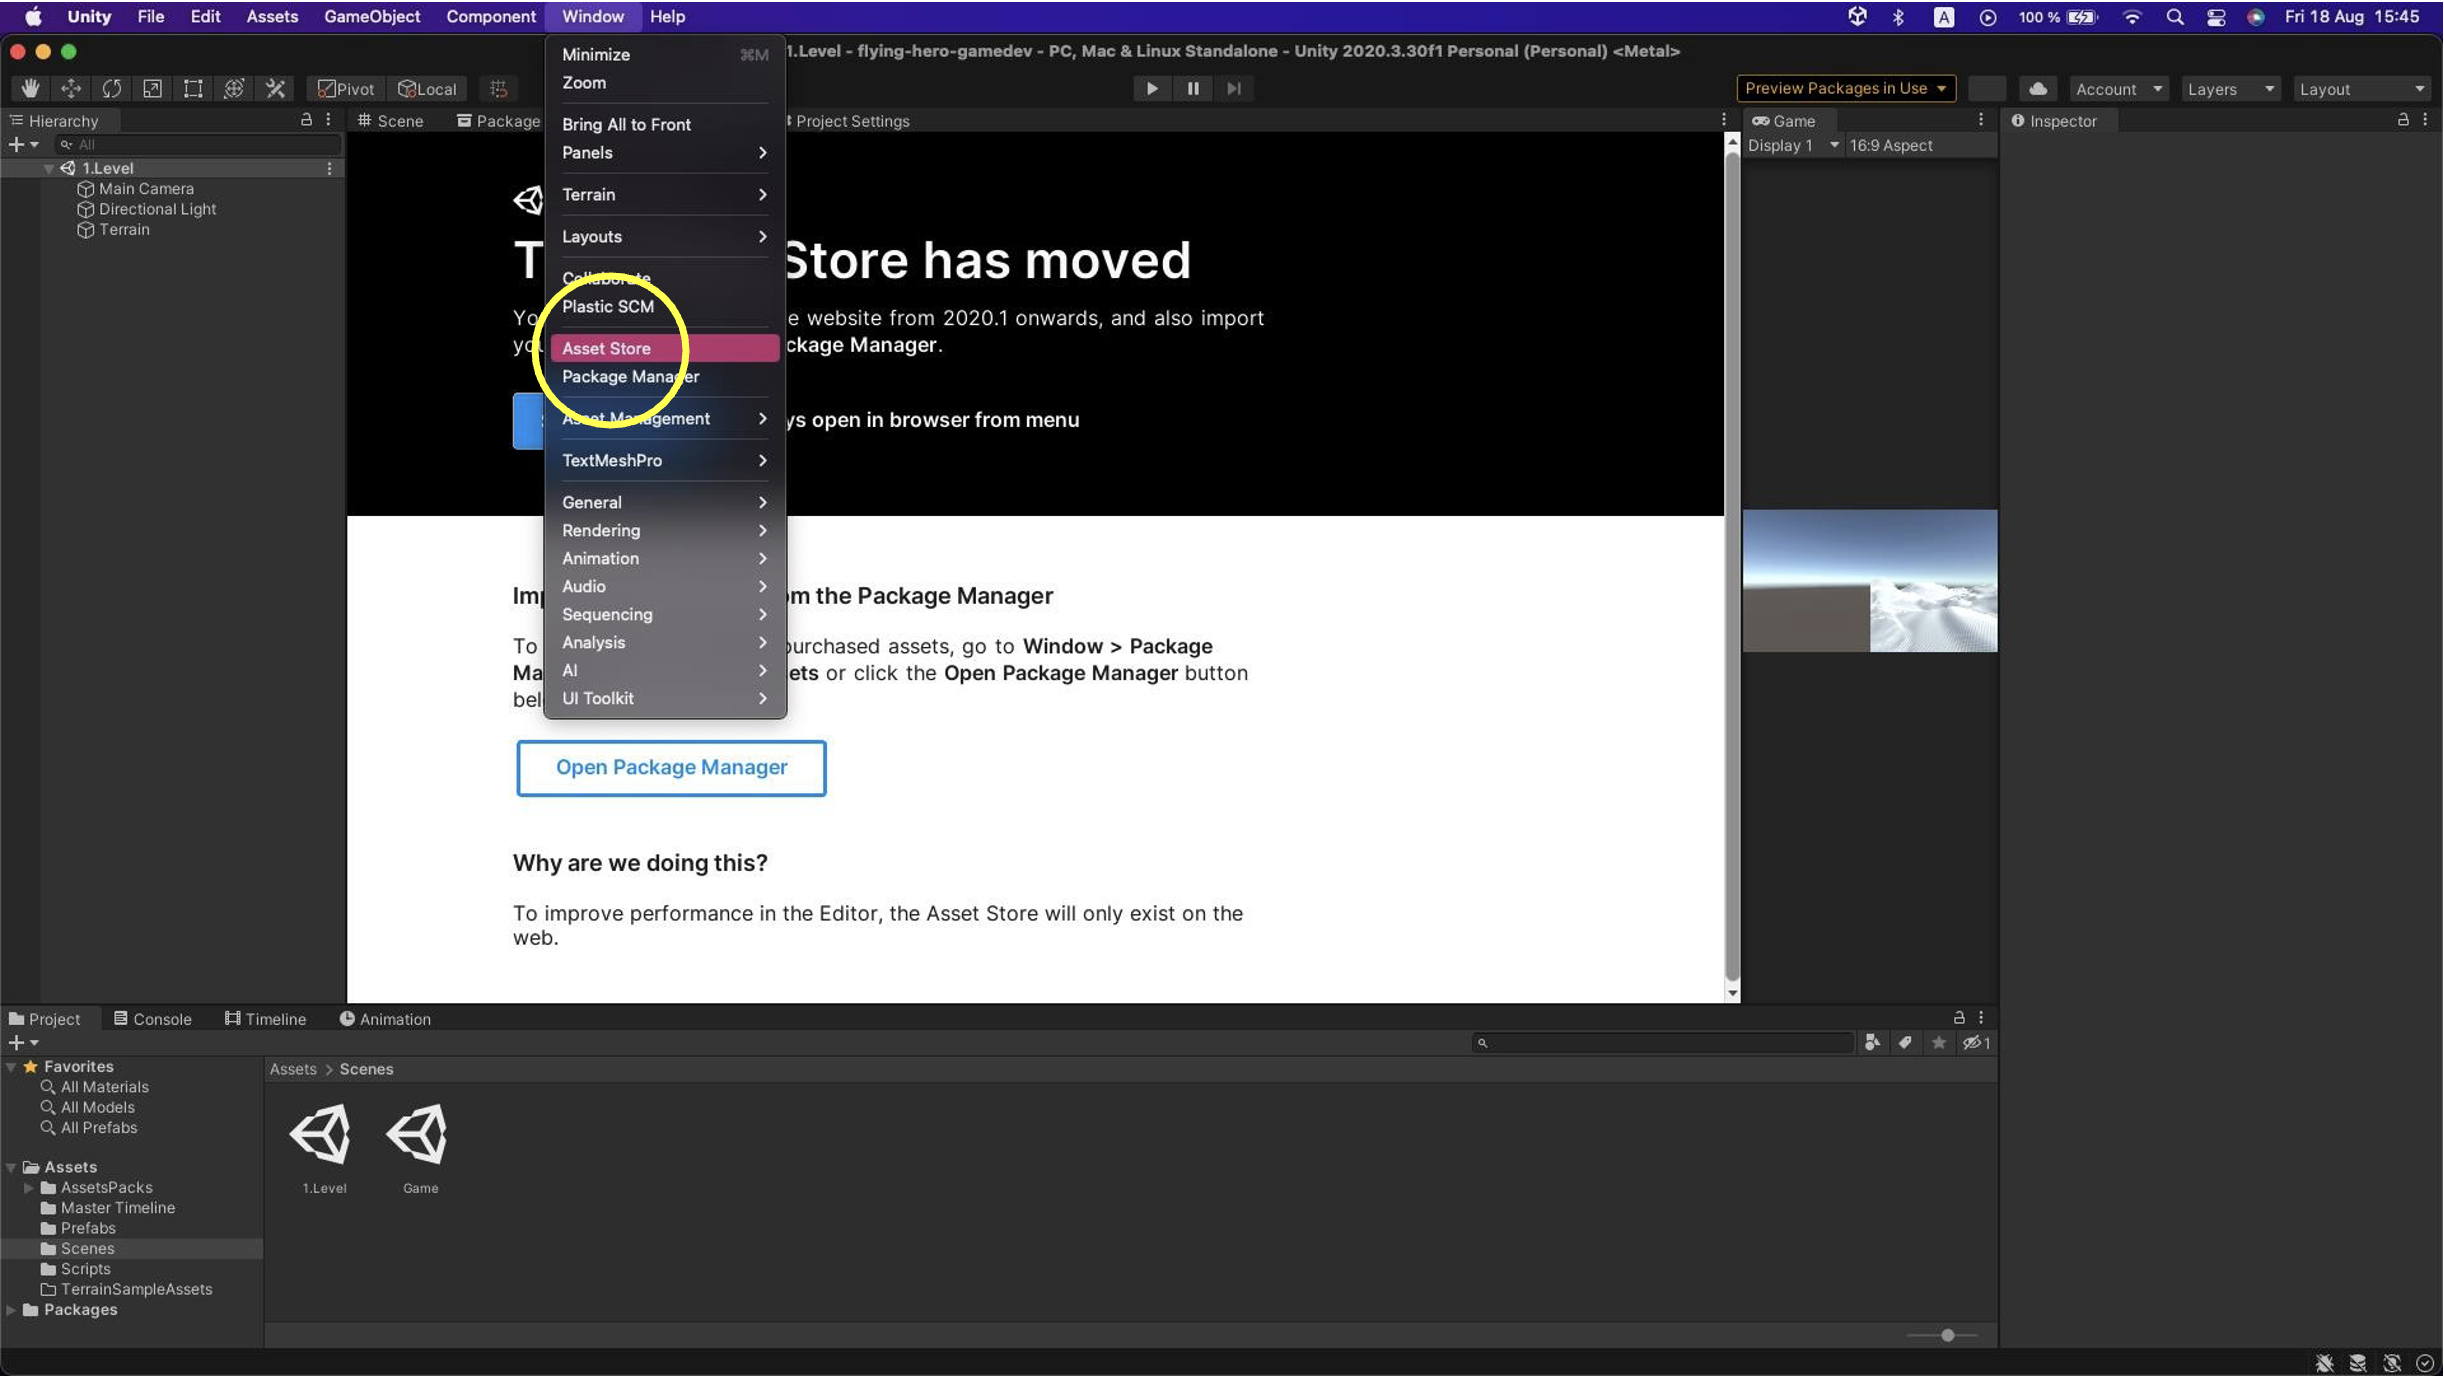Image resolution: width=2444 pixels, height=1376 pixels.
Task: Toggle Local handle rotation
Action: click(427, 89)
